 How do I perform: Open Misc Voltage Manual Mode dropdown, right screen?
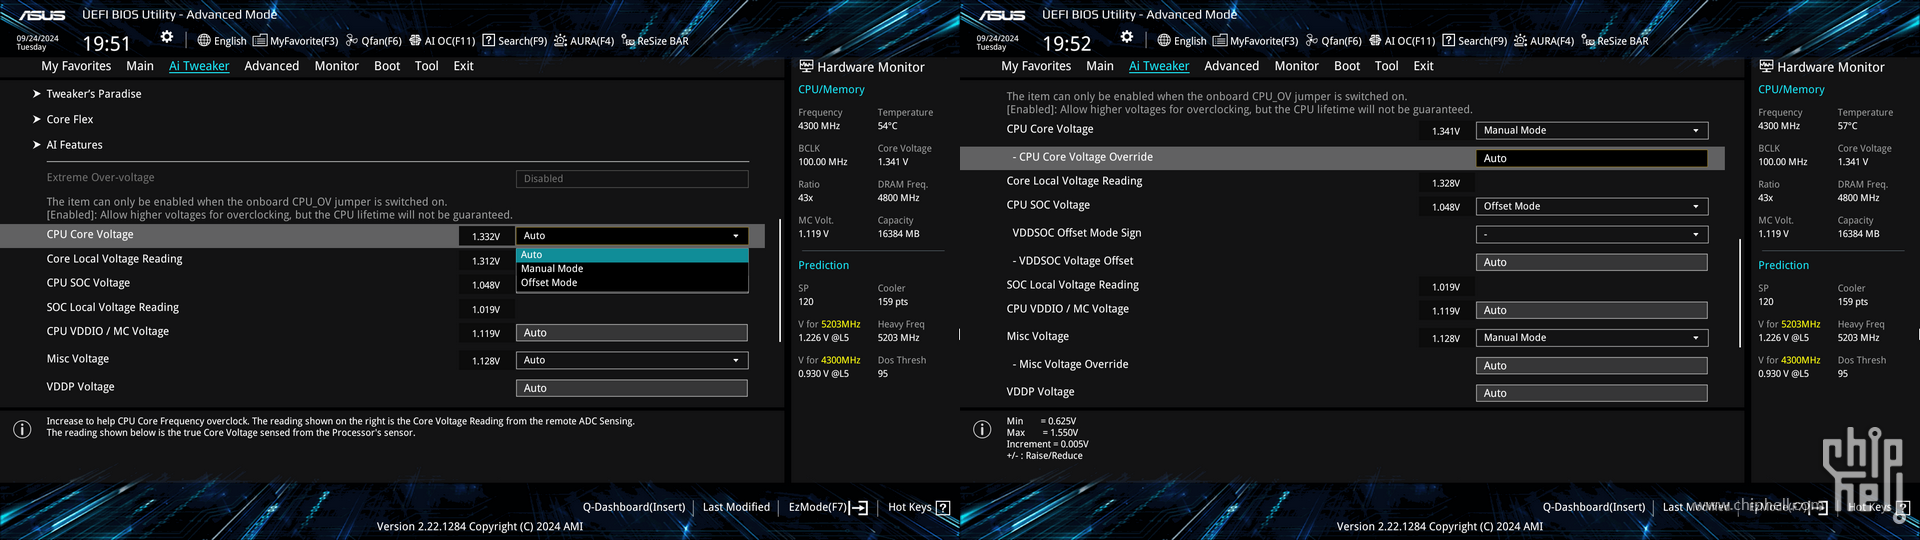pyautogui.click(x=1592, y=338)
